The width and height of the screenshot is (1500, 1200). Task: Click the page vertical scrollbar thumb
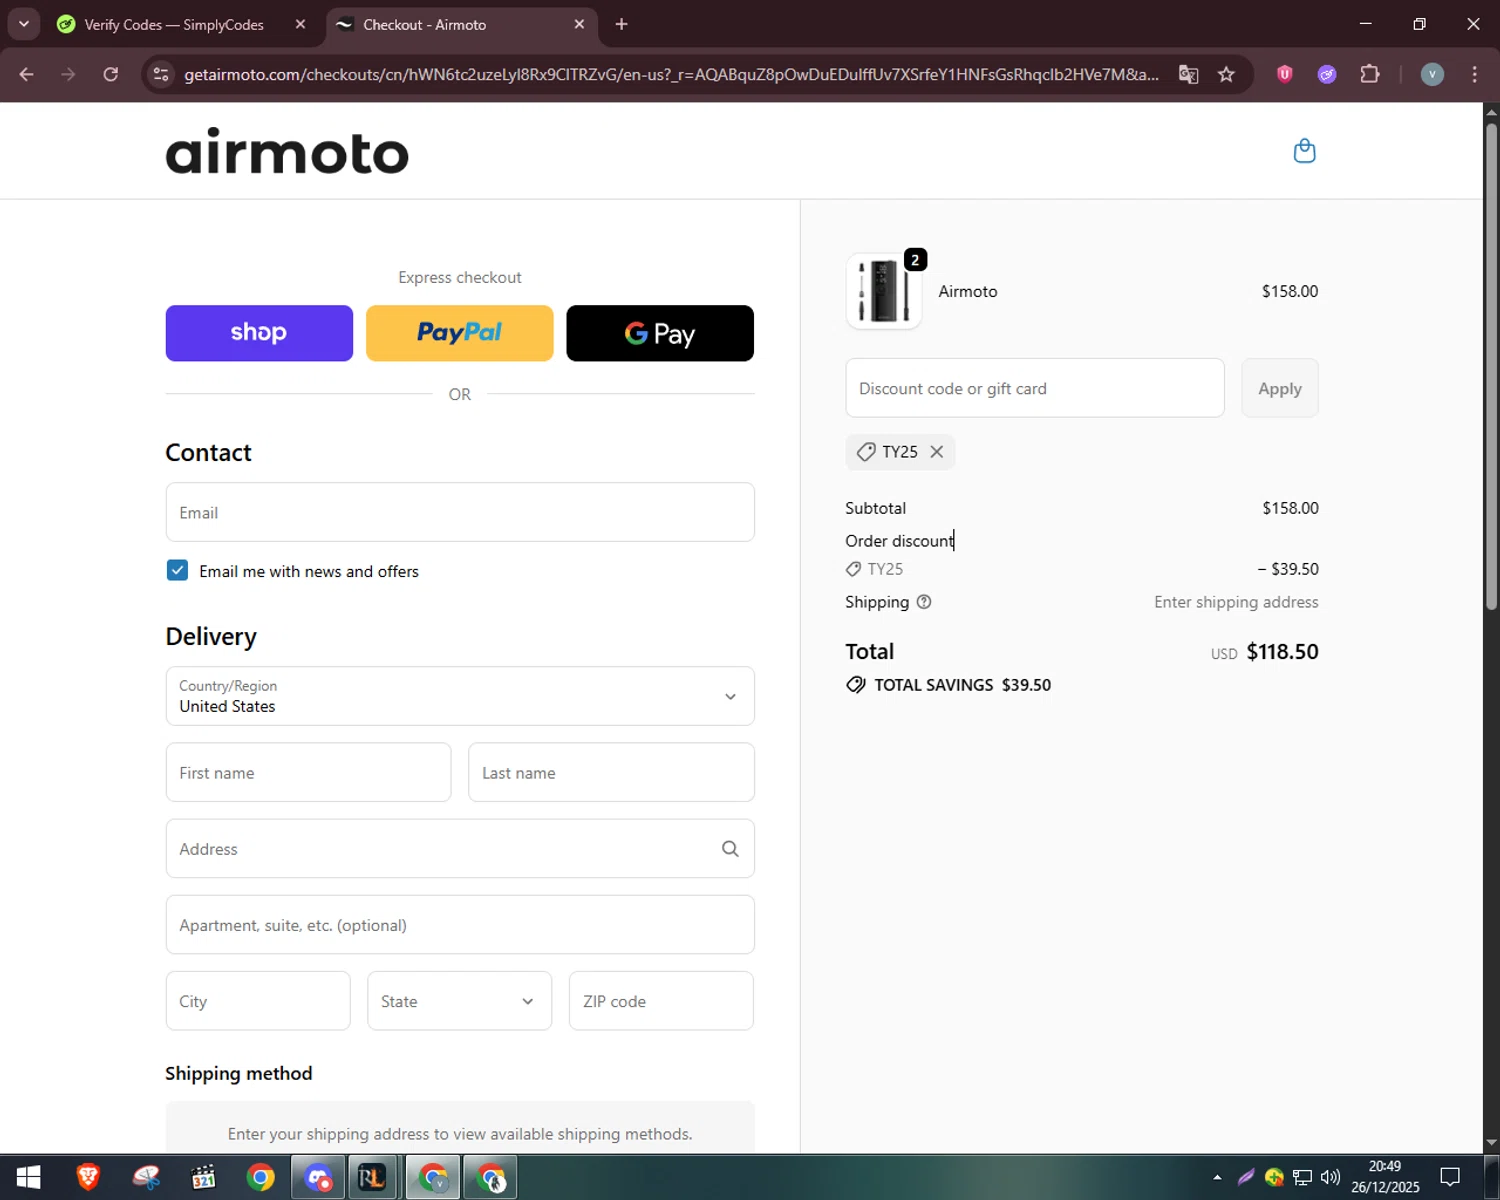(x=1491, y=365)
